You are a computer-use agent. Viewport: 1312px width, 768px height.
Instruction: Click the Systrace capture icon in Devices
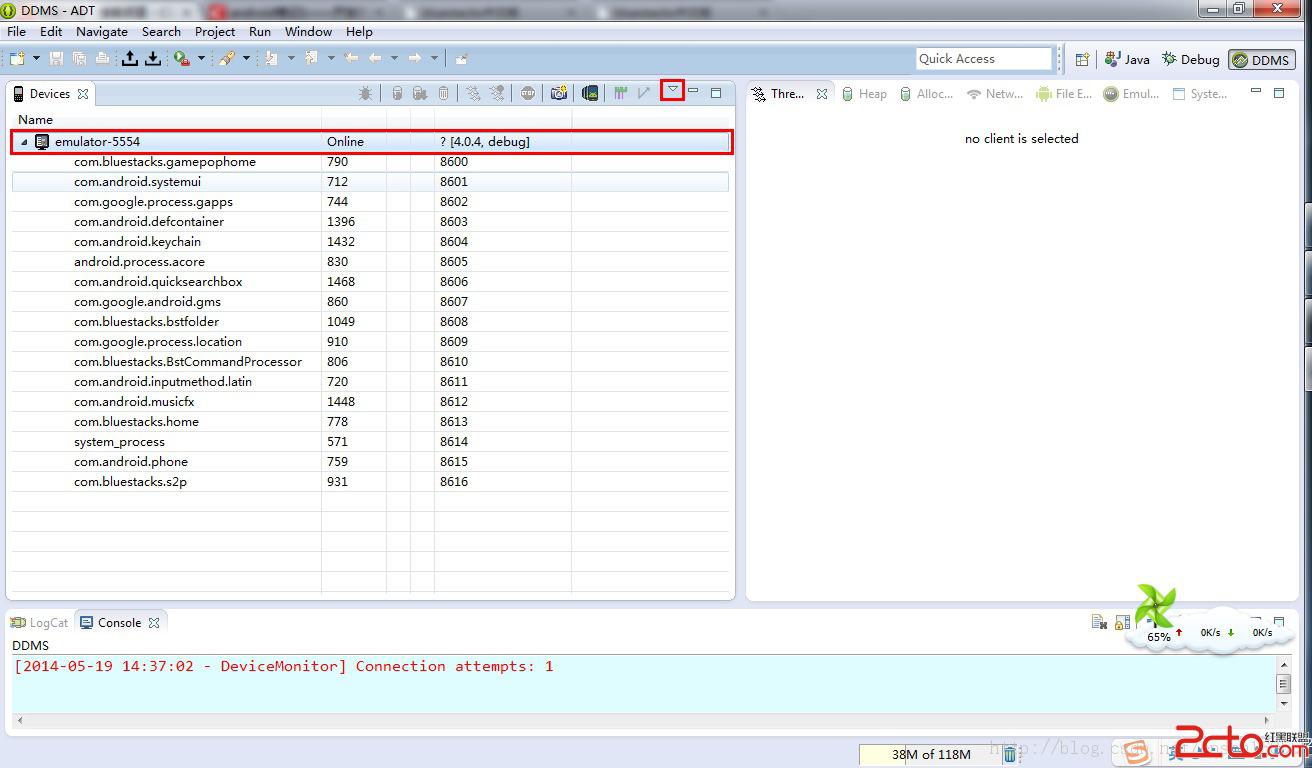pos(621,93)
